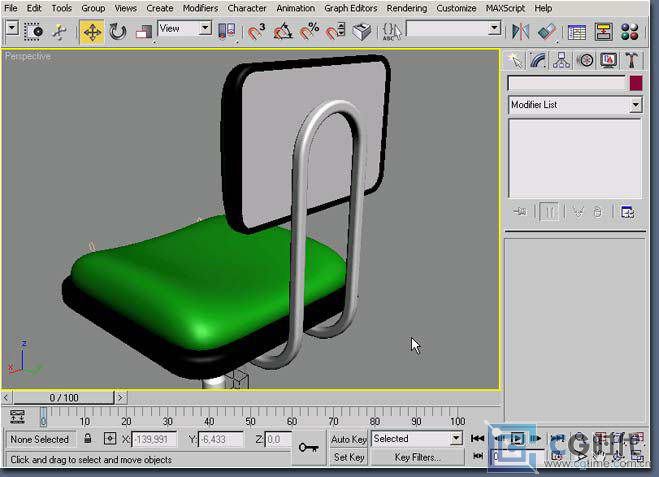
Task: Open the Layer Manager icon
Action: click(577, 32)
